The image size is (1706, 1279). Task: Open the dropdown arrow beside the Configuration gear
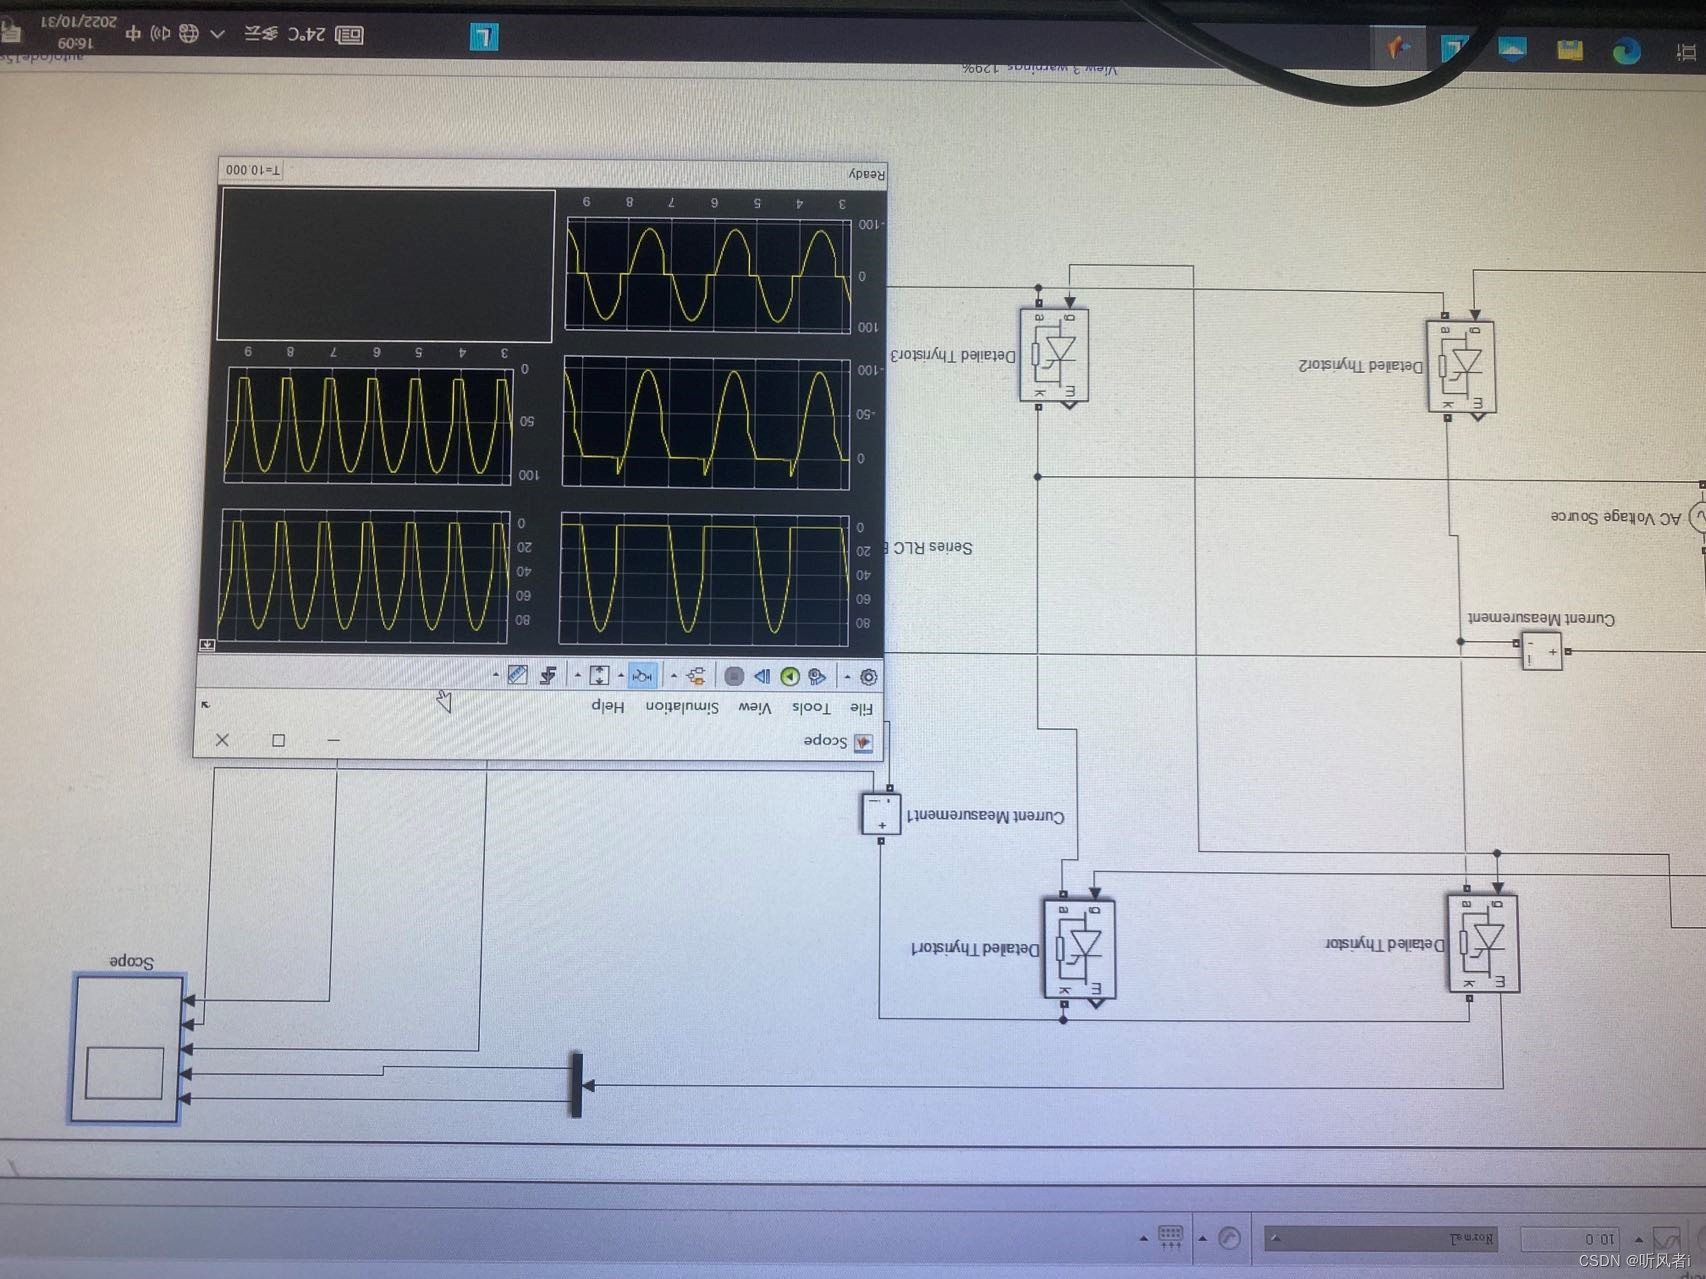click(848, 676)
